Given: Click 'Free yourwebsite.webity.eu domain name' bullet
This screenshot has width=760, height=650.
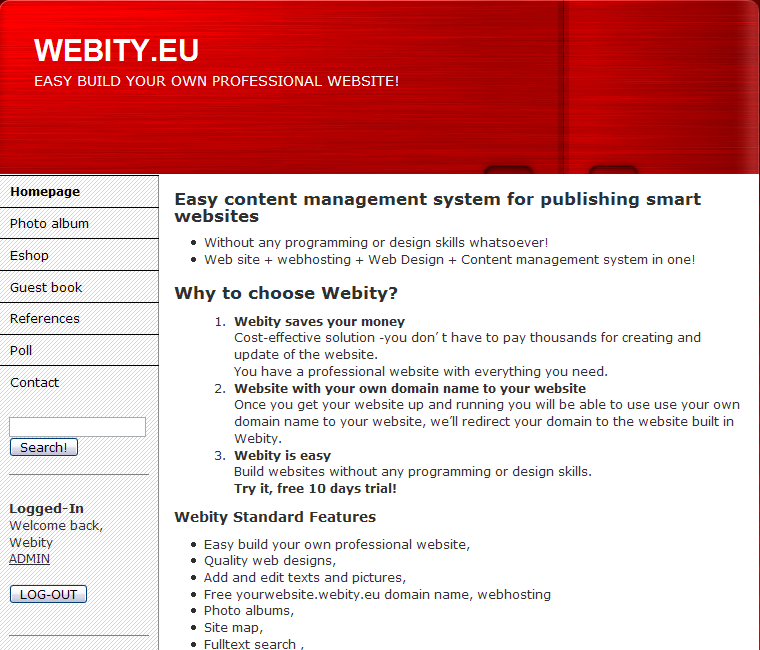Looking at the screenshot, I should (x=377, y=594).
